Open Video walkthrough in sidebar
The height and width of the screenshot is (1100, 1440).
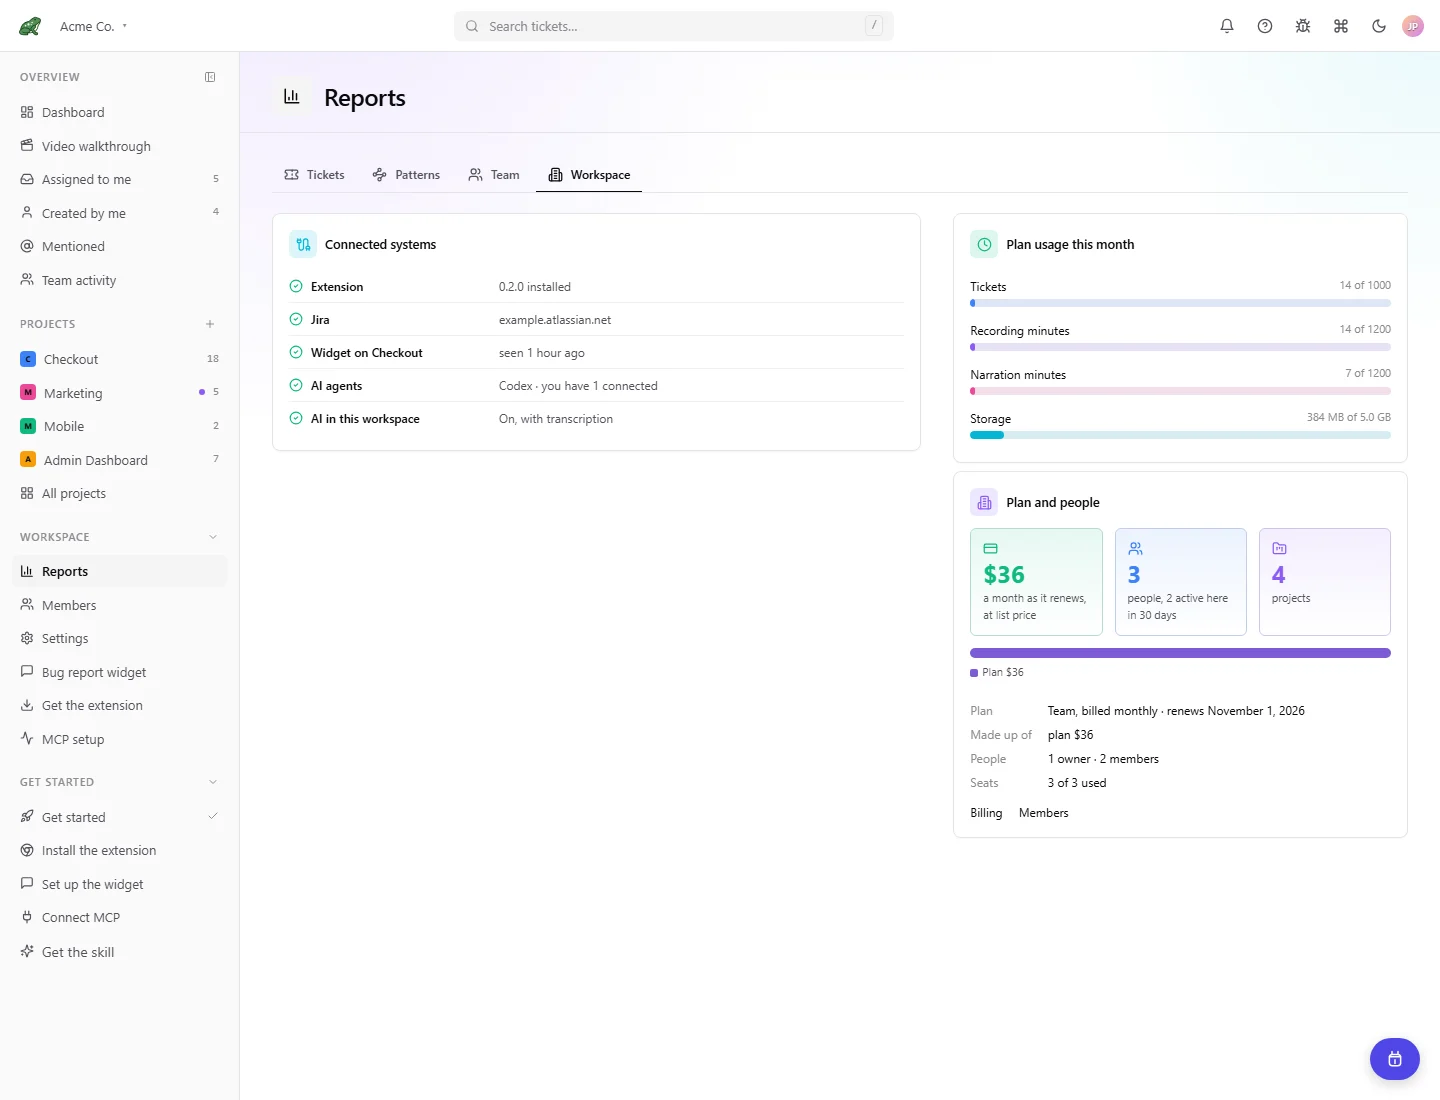pos(120,146)
